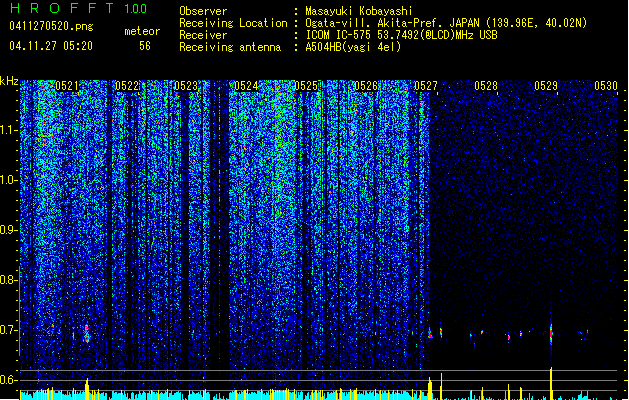Click the strong meteor echo near 0529
Image resolution: width=629 pixels, height=400 pixels.
551,334
